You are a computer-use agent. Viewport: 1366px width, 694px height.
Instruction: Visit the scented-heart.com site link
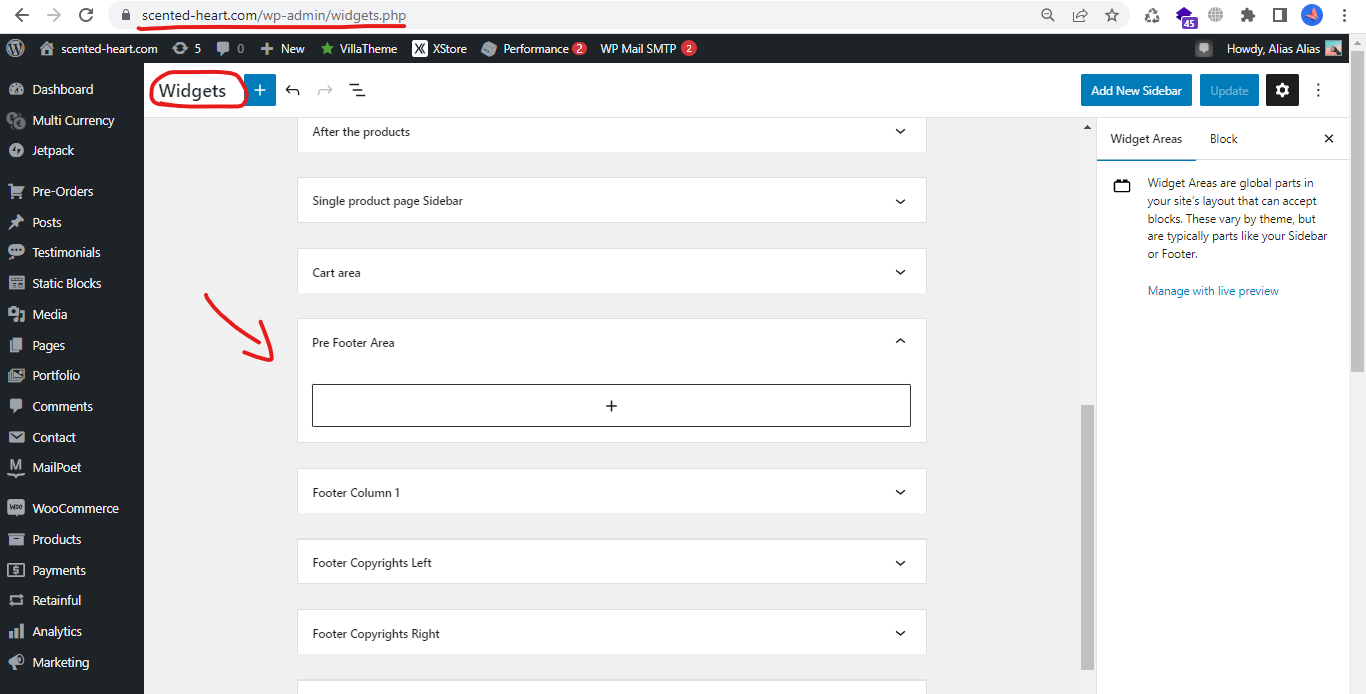(x=98, y=48)
